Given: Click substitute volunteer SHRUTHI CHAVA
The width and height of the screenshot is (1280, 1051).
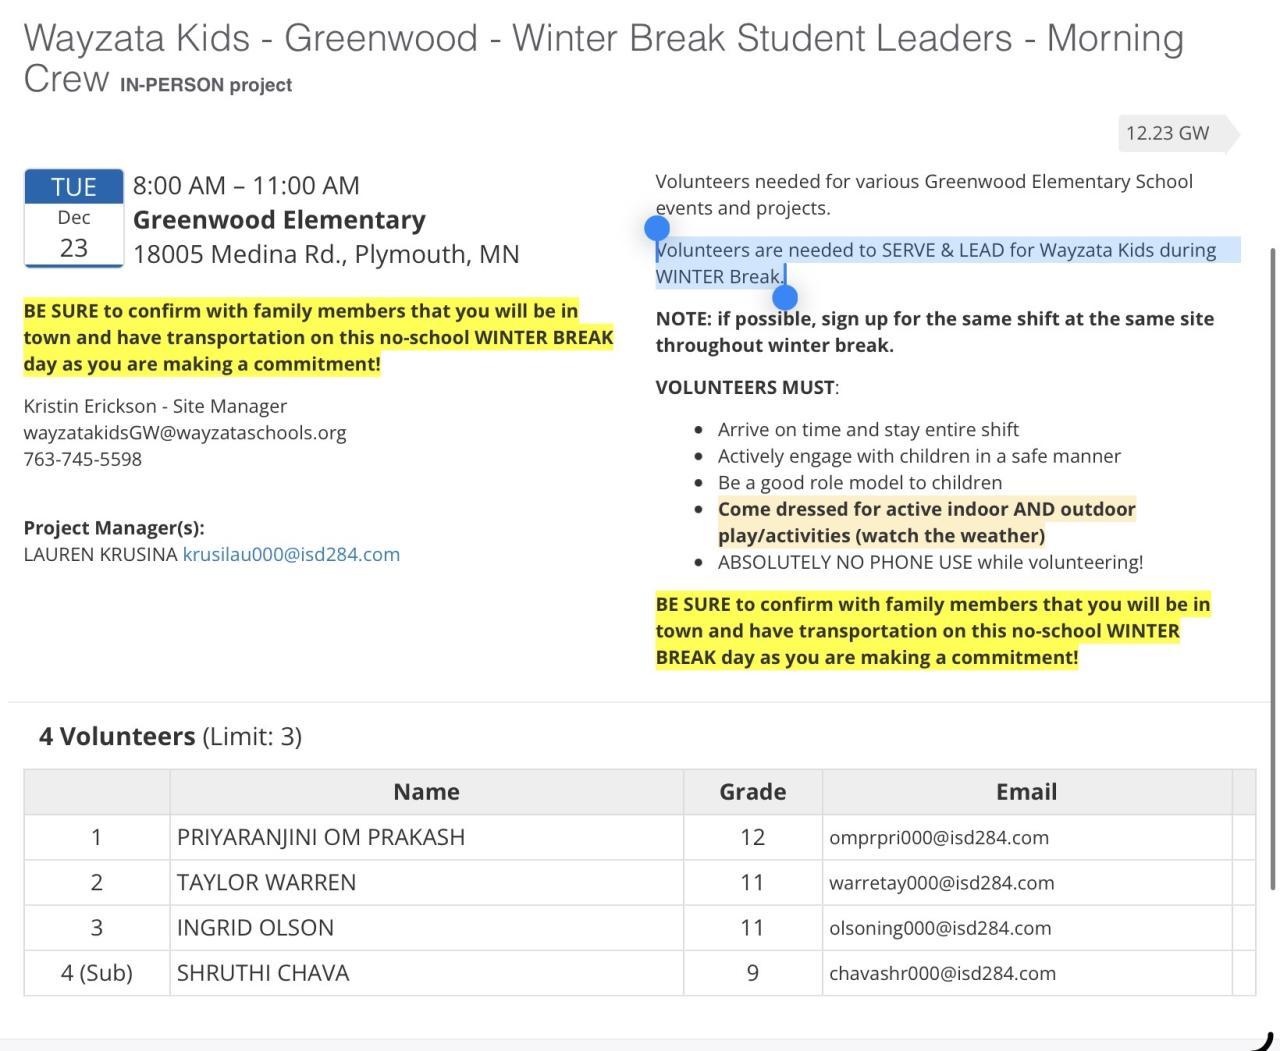Looking at the screenshot, I should 263,973.
